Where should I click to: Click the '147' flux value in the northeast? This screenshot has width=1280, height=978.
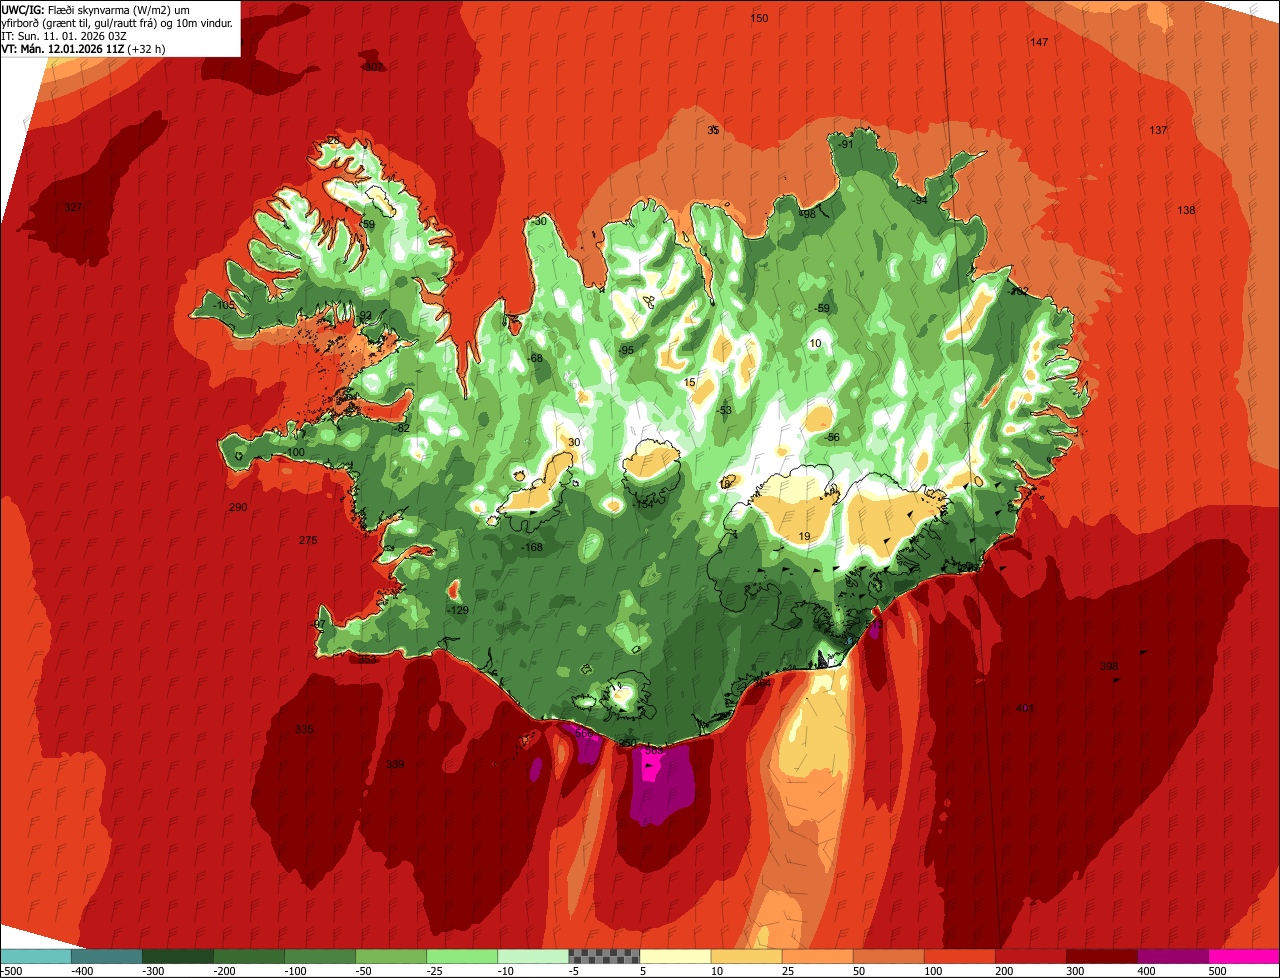coord(1039,42)
